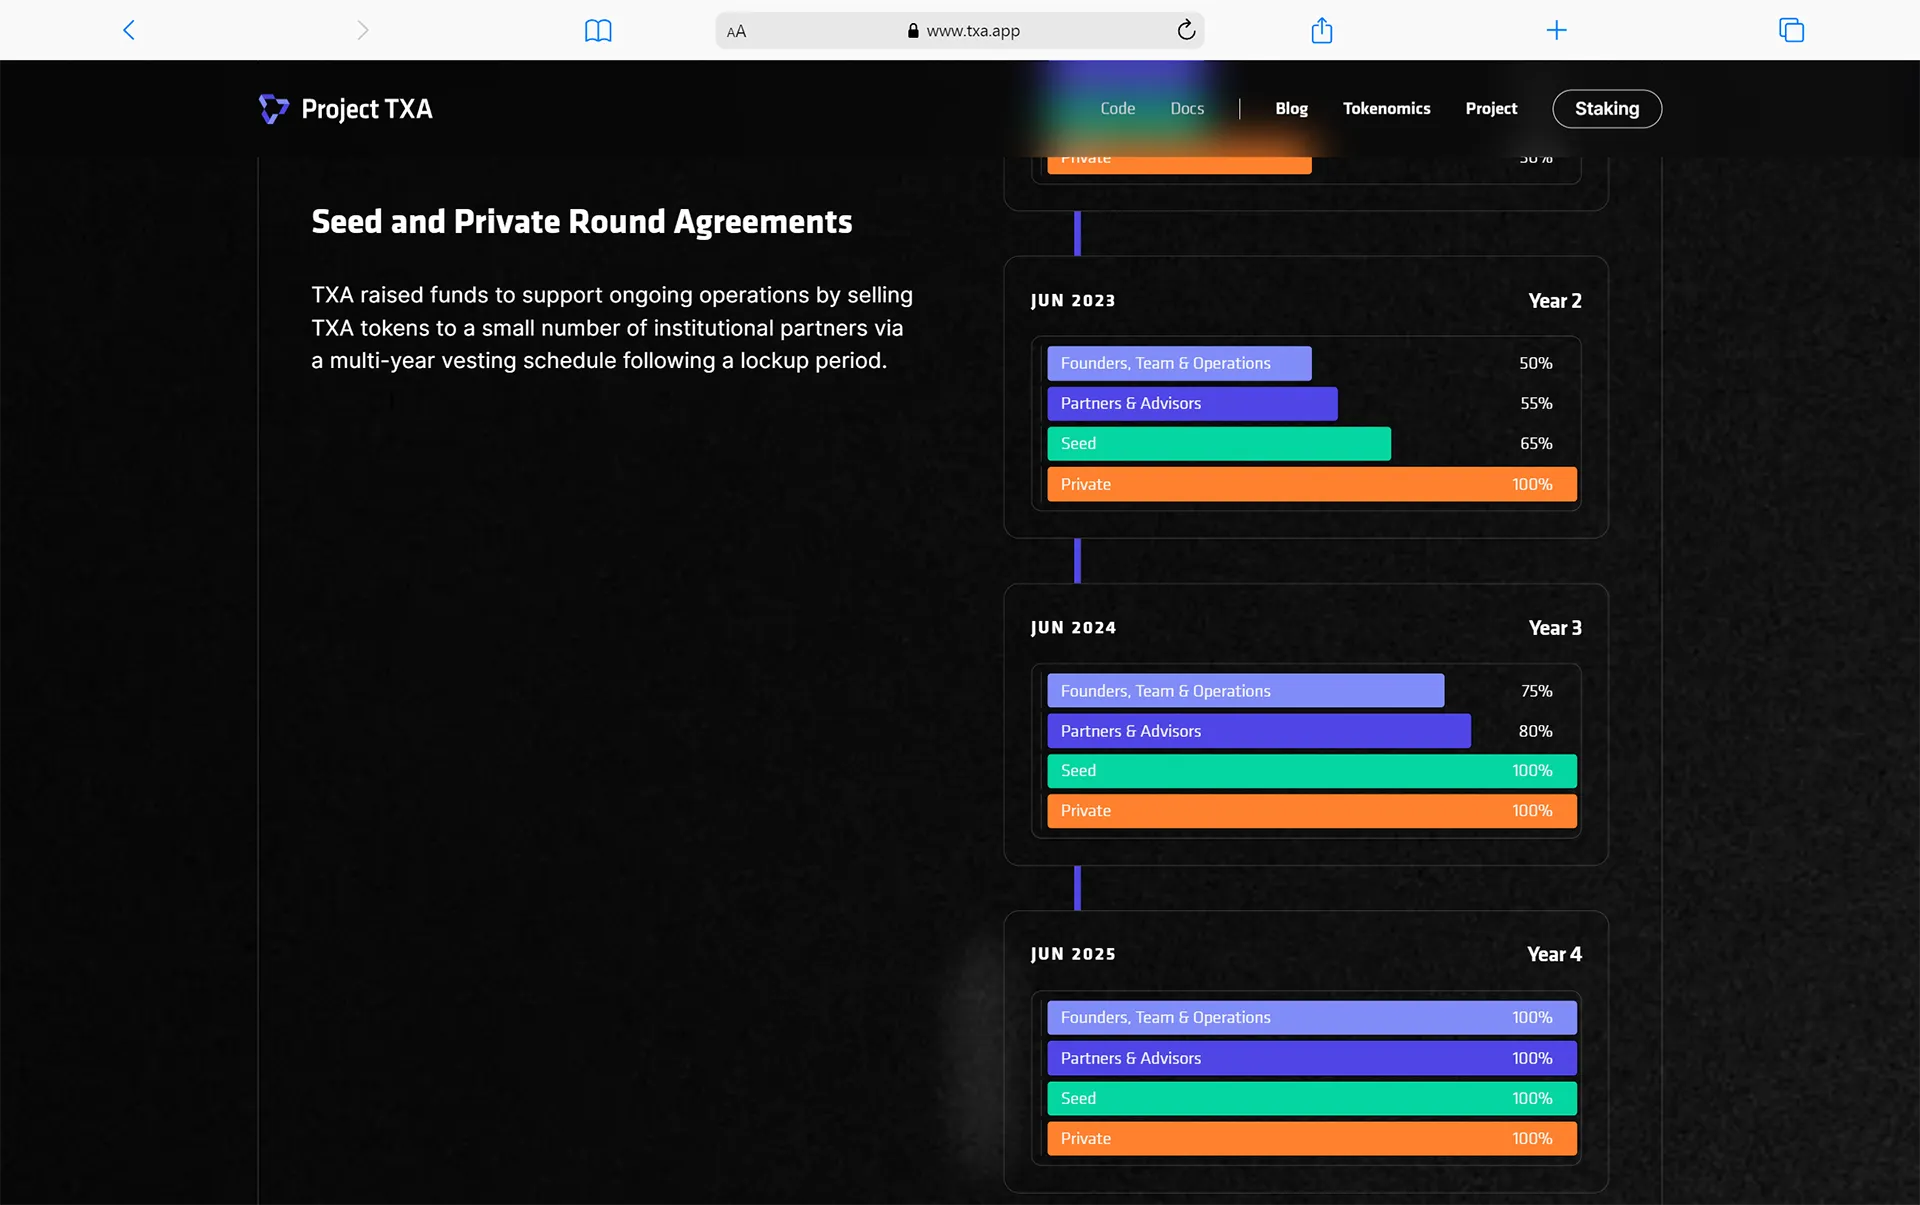This screenshot has height=1205, width=1920.
Task: Reload the page with refresh icon
Action: [1186, 30]
